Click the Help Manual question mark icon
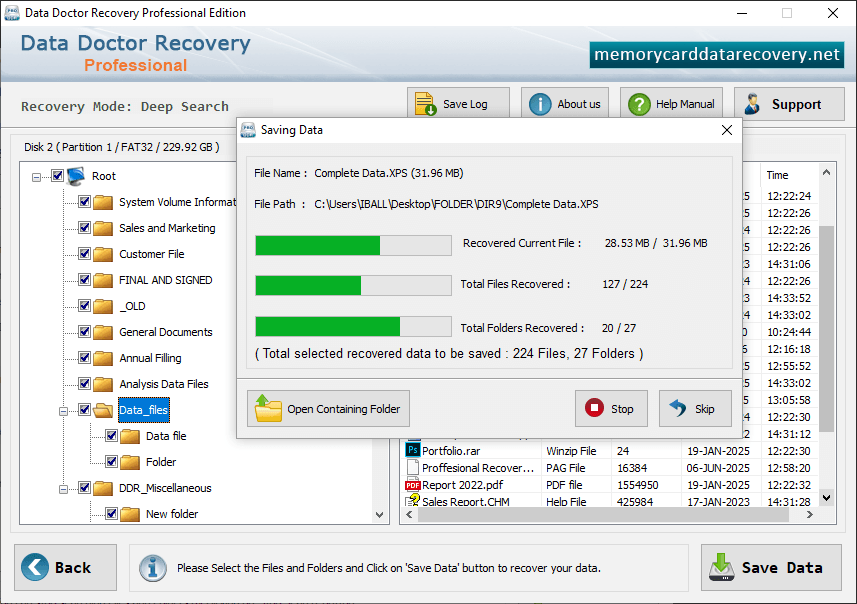Screen dimensions: 857x604 [639, 104]
